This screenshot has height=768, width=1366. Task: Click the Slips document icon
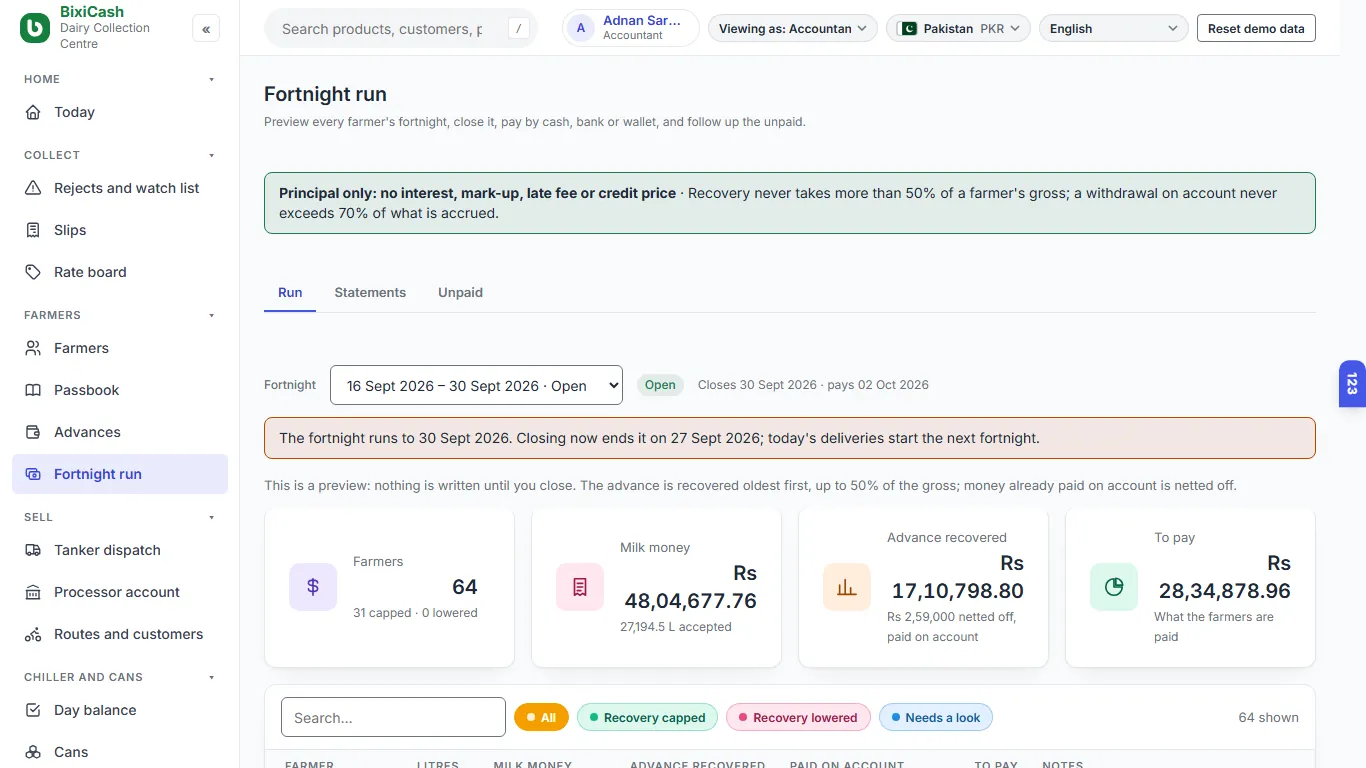pos(33,230)
